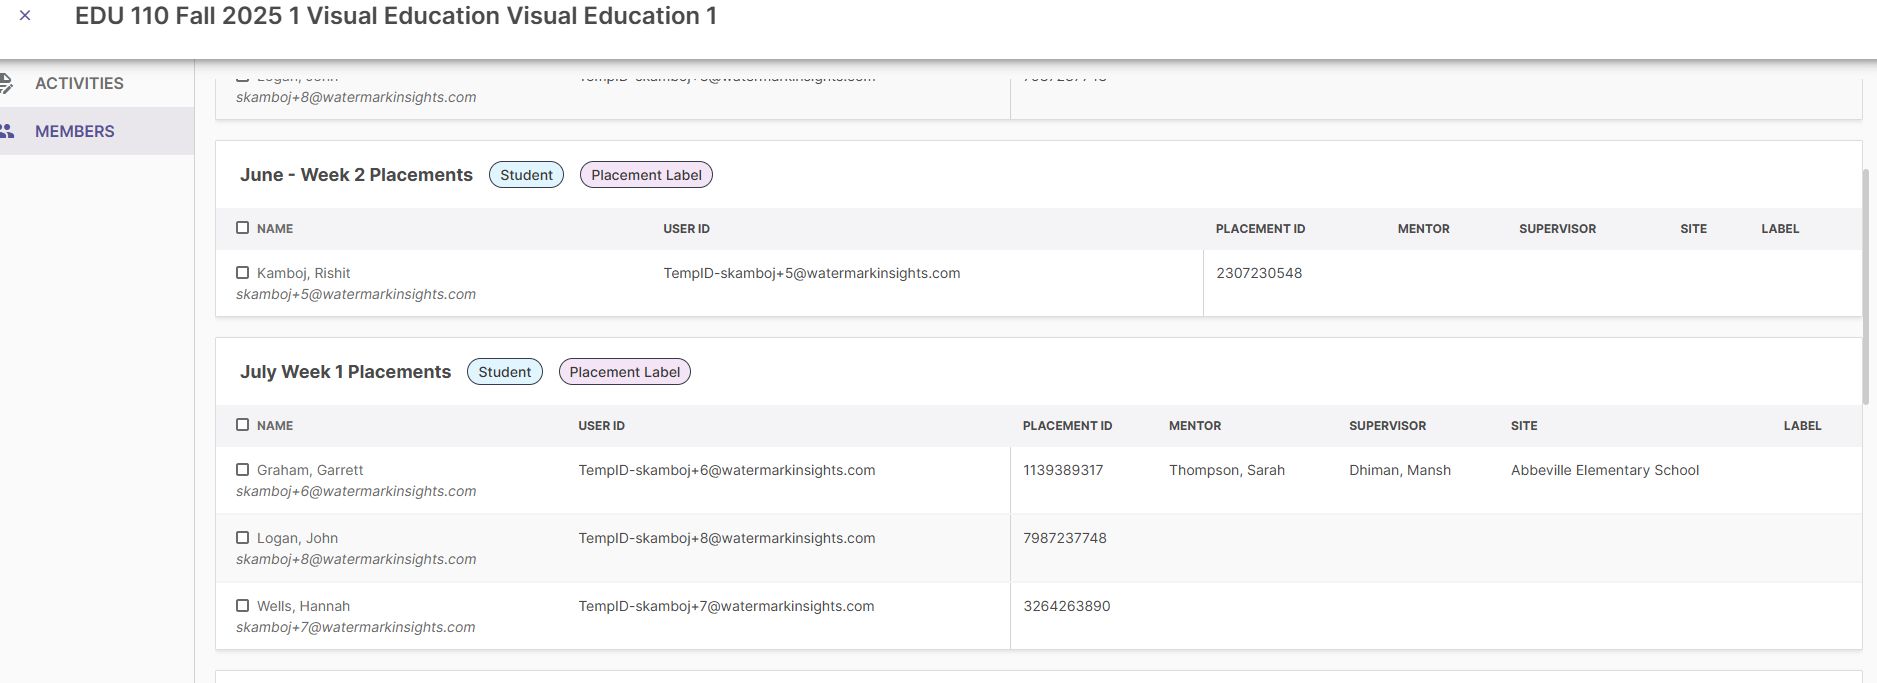Click Student tag in July Week 1
This screenshot has height=683, width=1877.
pyautogui.click(x=505, y=372)
